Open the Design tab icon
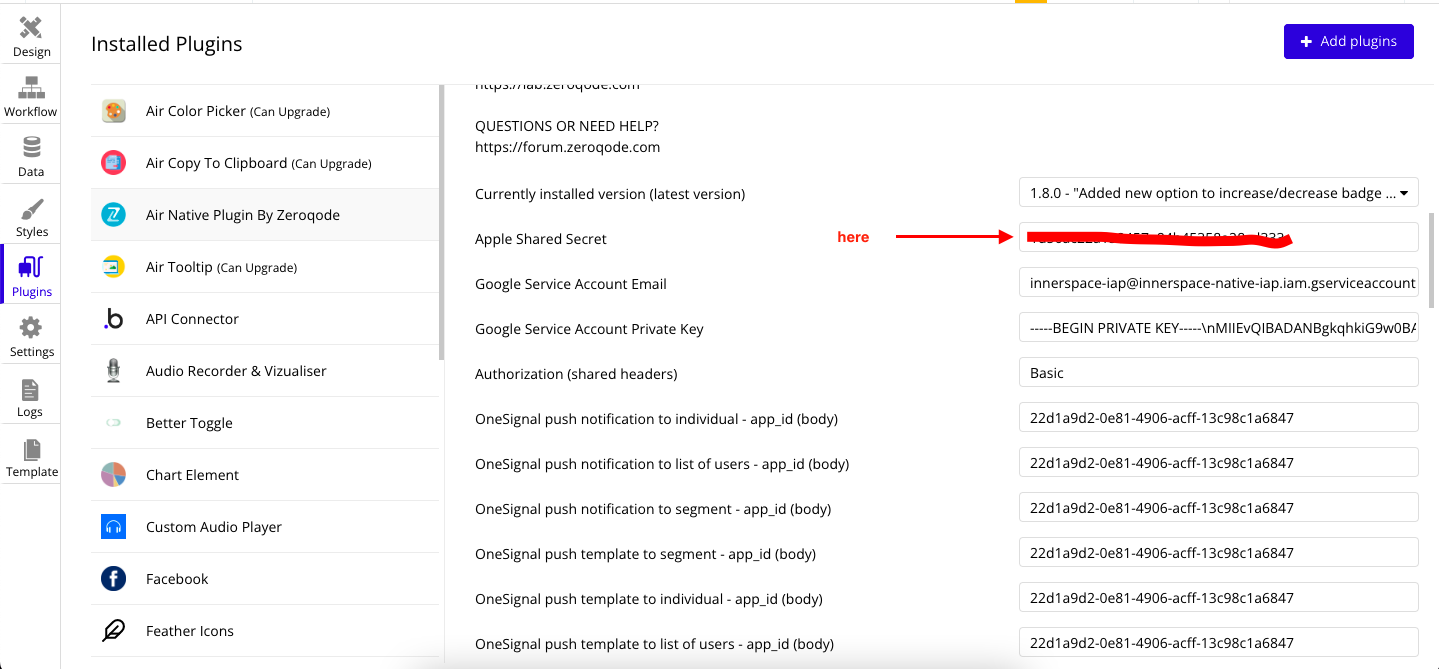This screenshot has height=669, width=1439. 31,28
